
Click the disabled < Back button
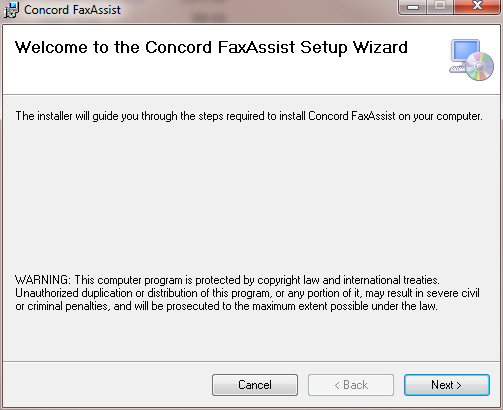pyautogui.click(x=351, y=385)
